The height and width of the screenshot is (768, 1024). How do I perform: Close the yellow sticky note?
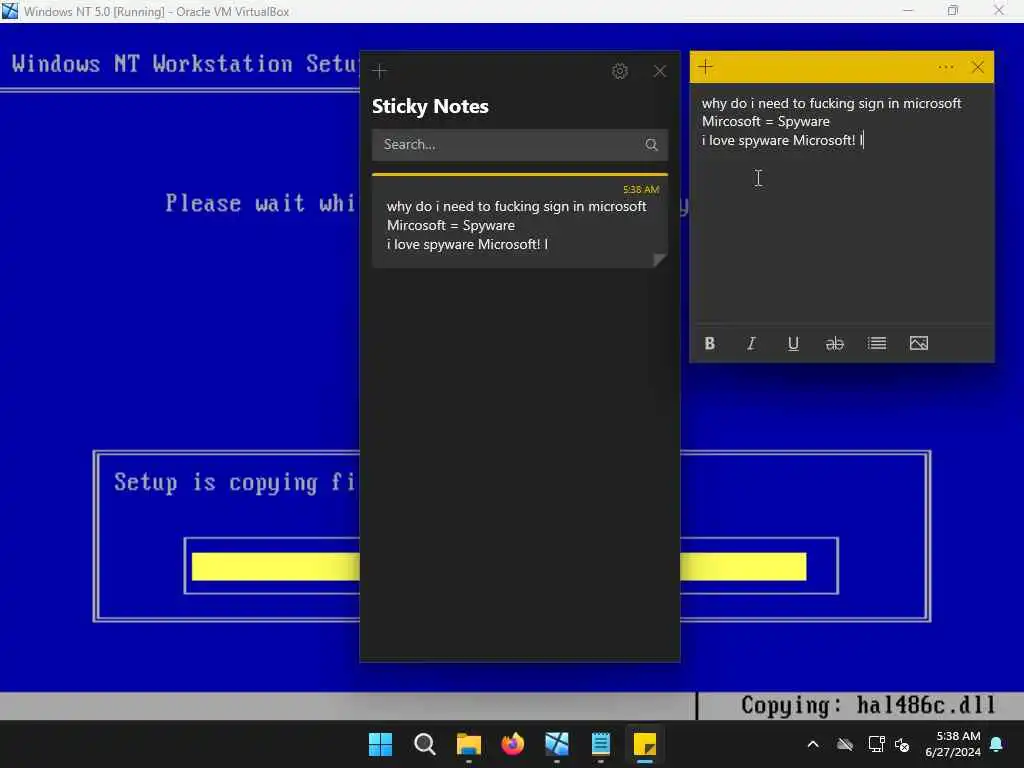coord(978,67)
